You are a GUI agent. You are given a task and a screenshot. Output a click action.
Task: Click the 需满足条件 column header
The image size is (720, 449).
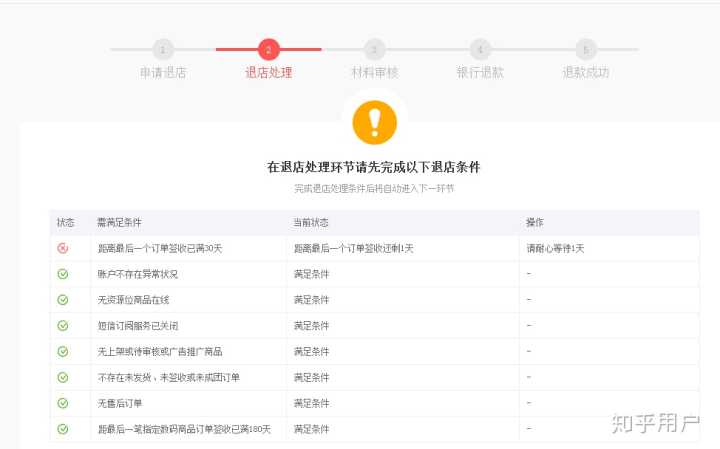tap(119, 222)
